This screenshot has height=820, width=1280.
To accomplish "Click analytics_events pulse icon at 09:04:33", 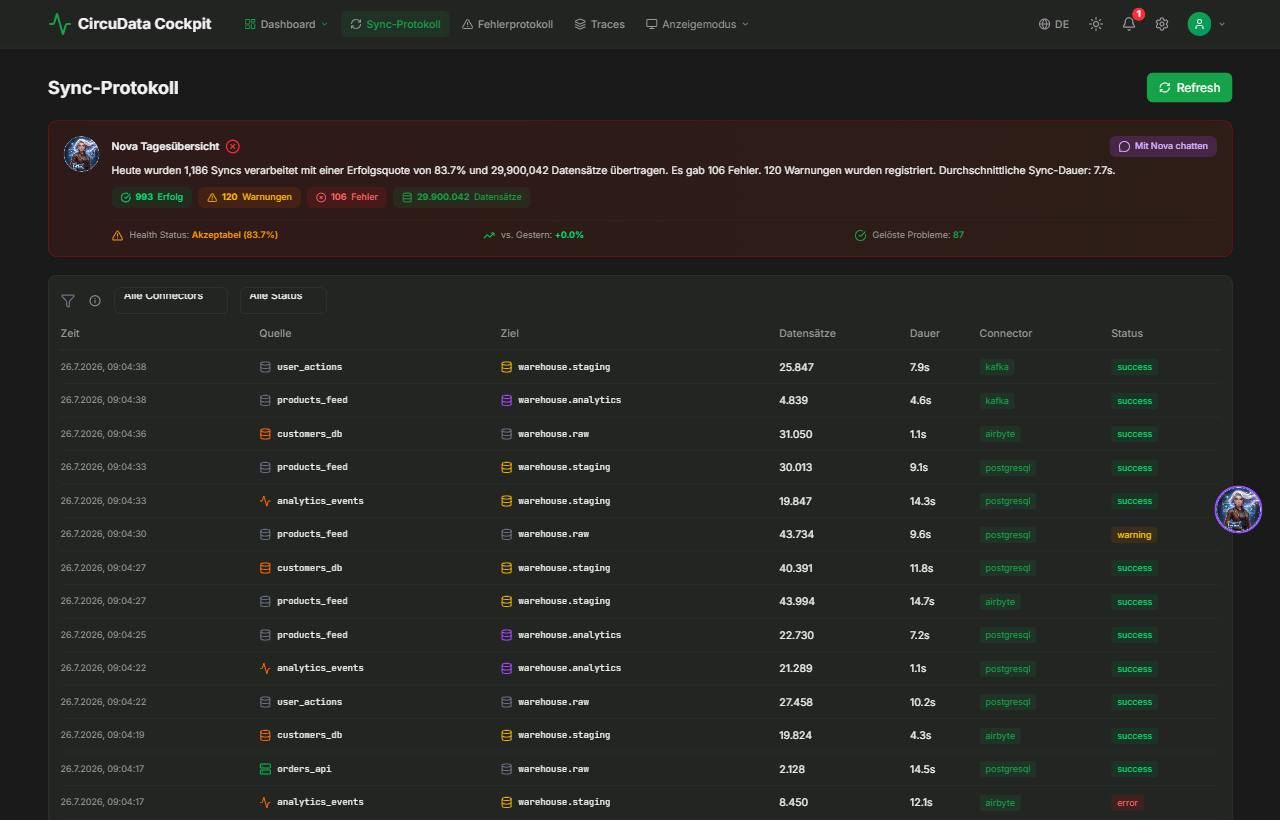I will 265,501.
